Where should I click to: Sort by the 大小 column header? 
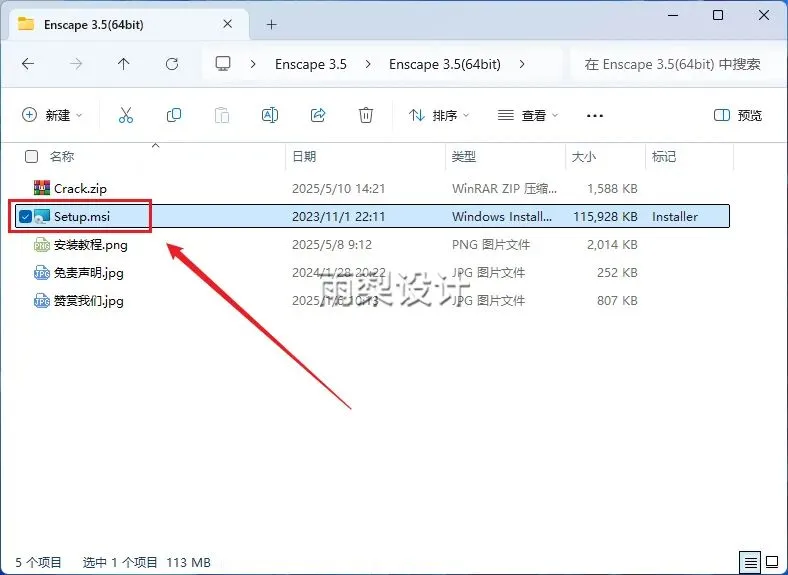(584, 157)
